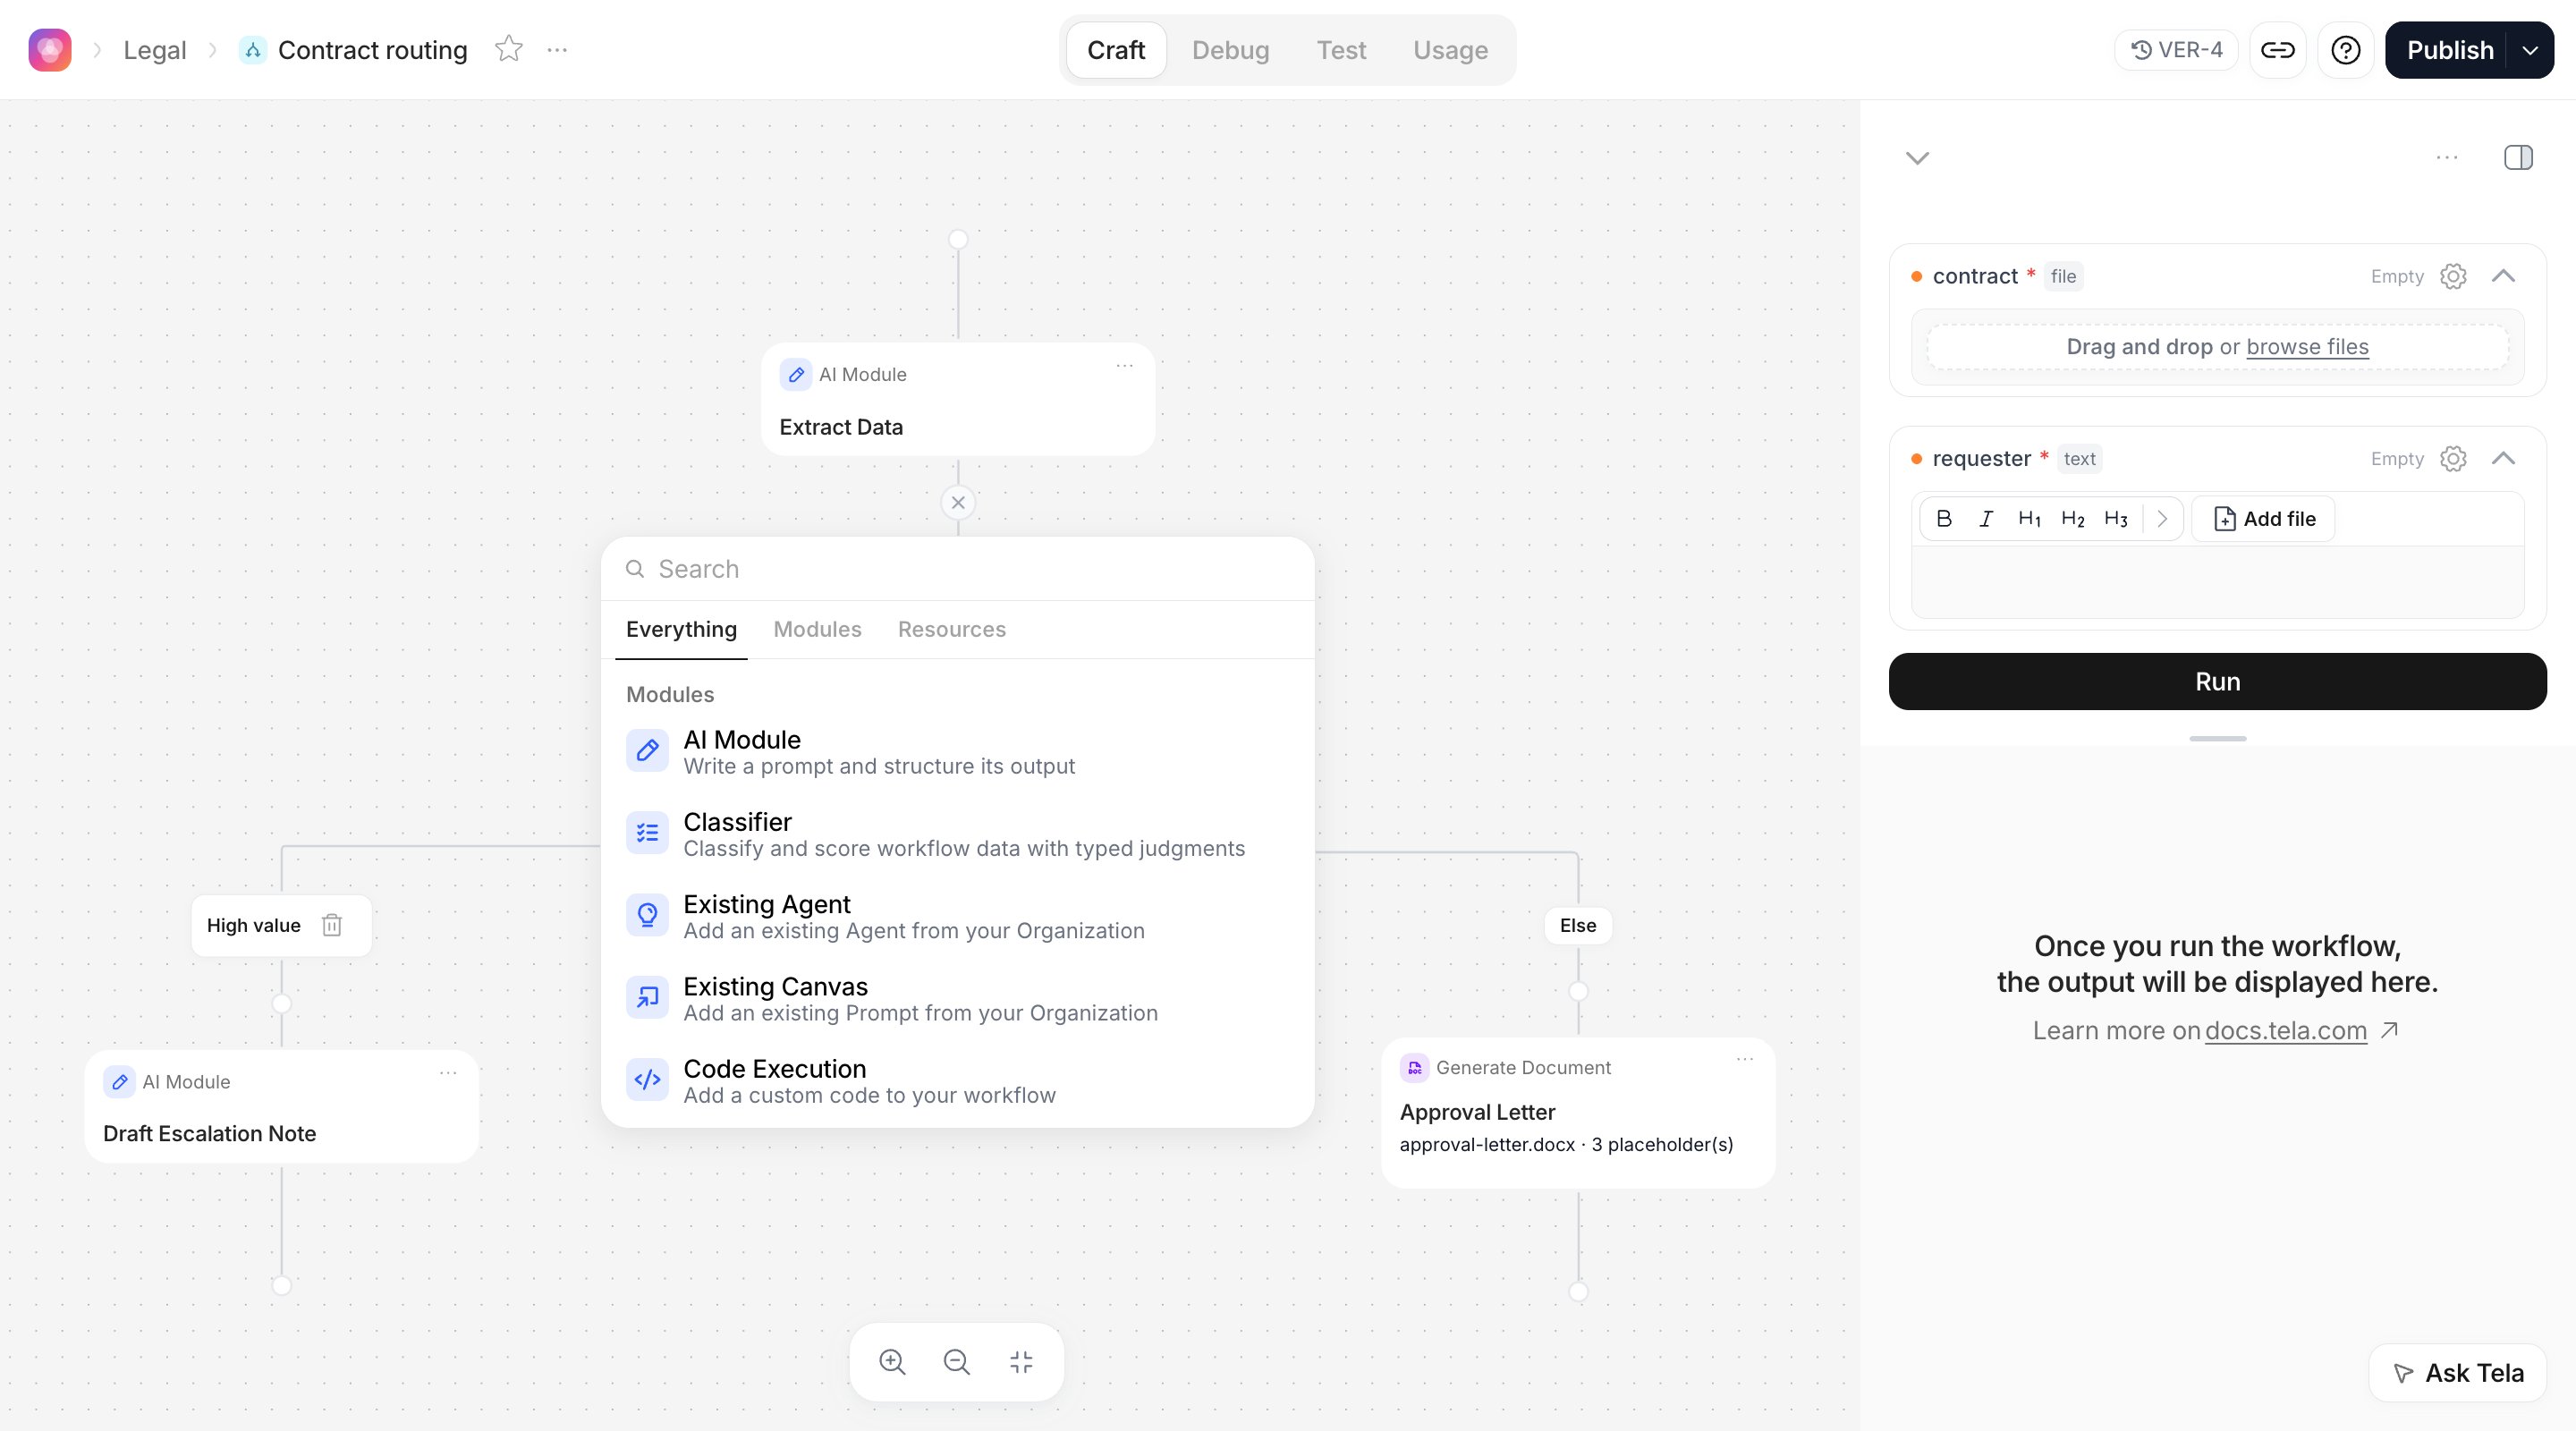
Task: Close the add-module picker with X
Action: point(958,502)
